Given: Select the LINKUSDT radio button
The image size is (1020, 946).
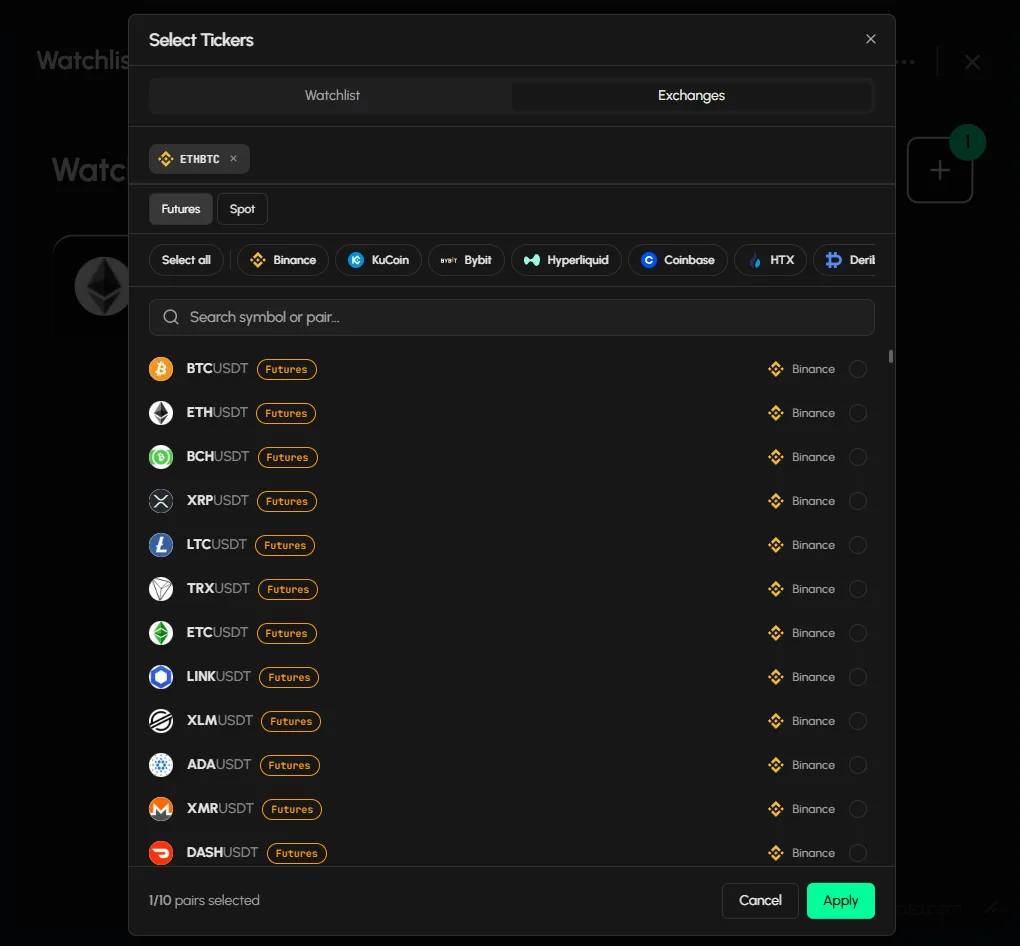Looking at the screenshot, I should point(858,677).
